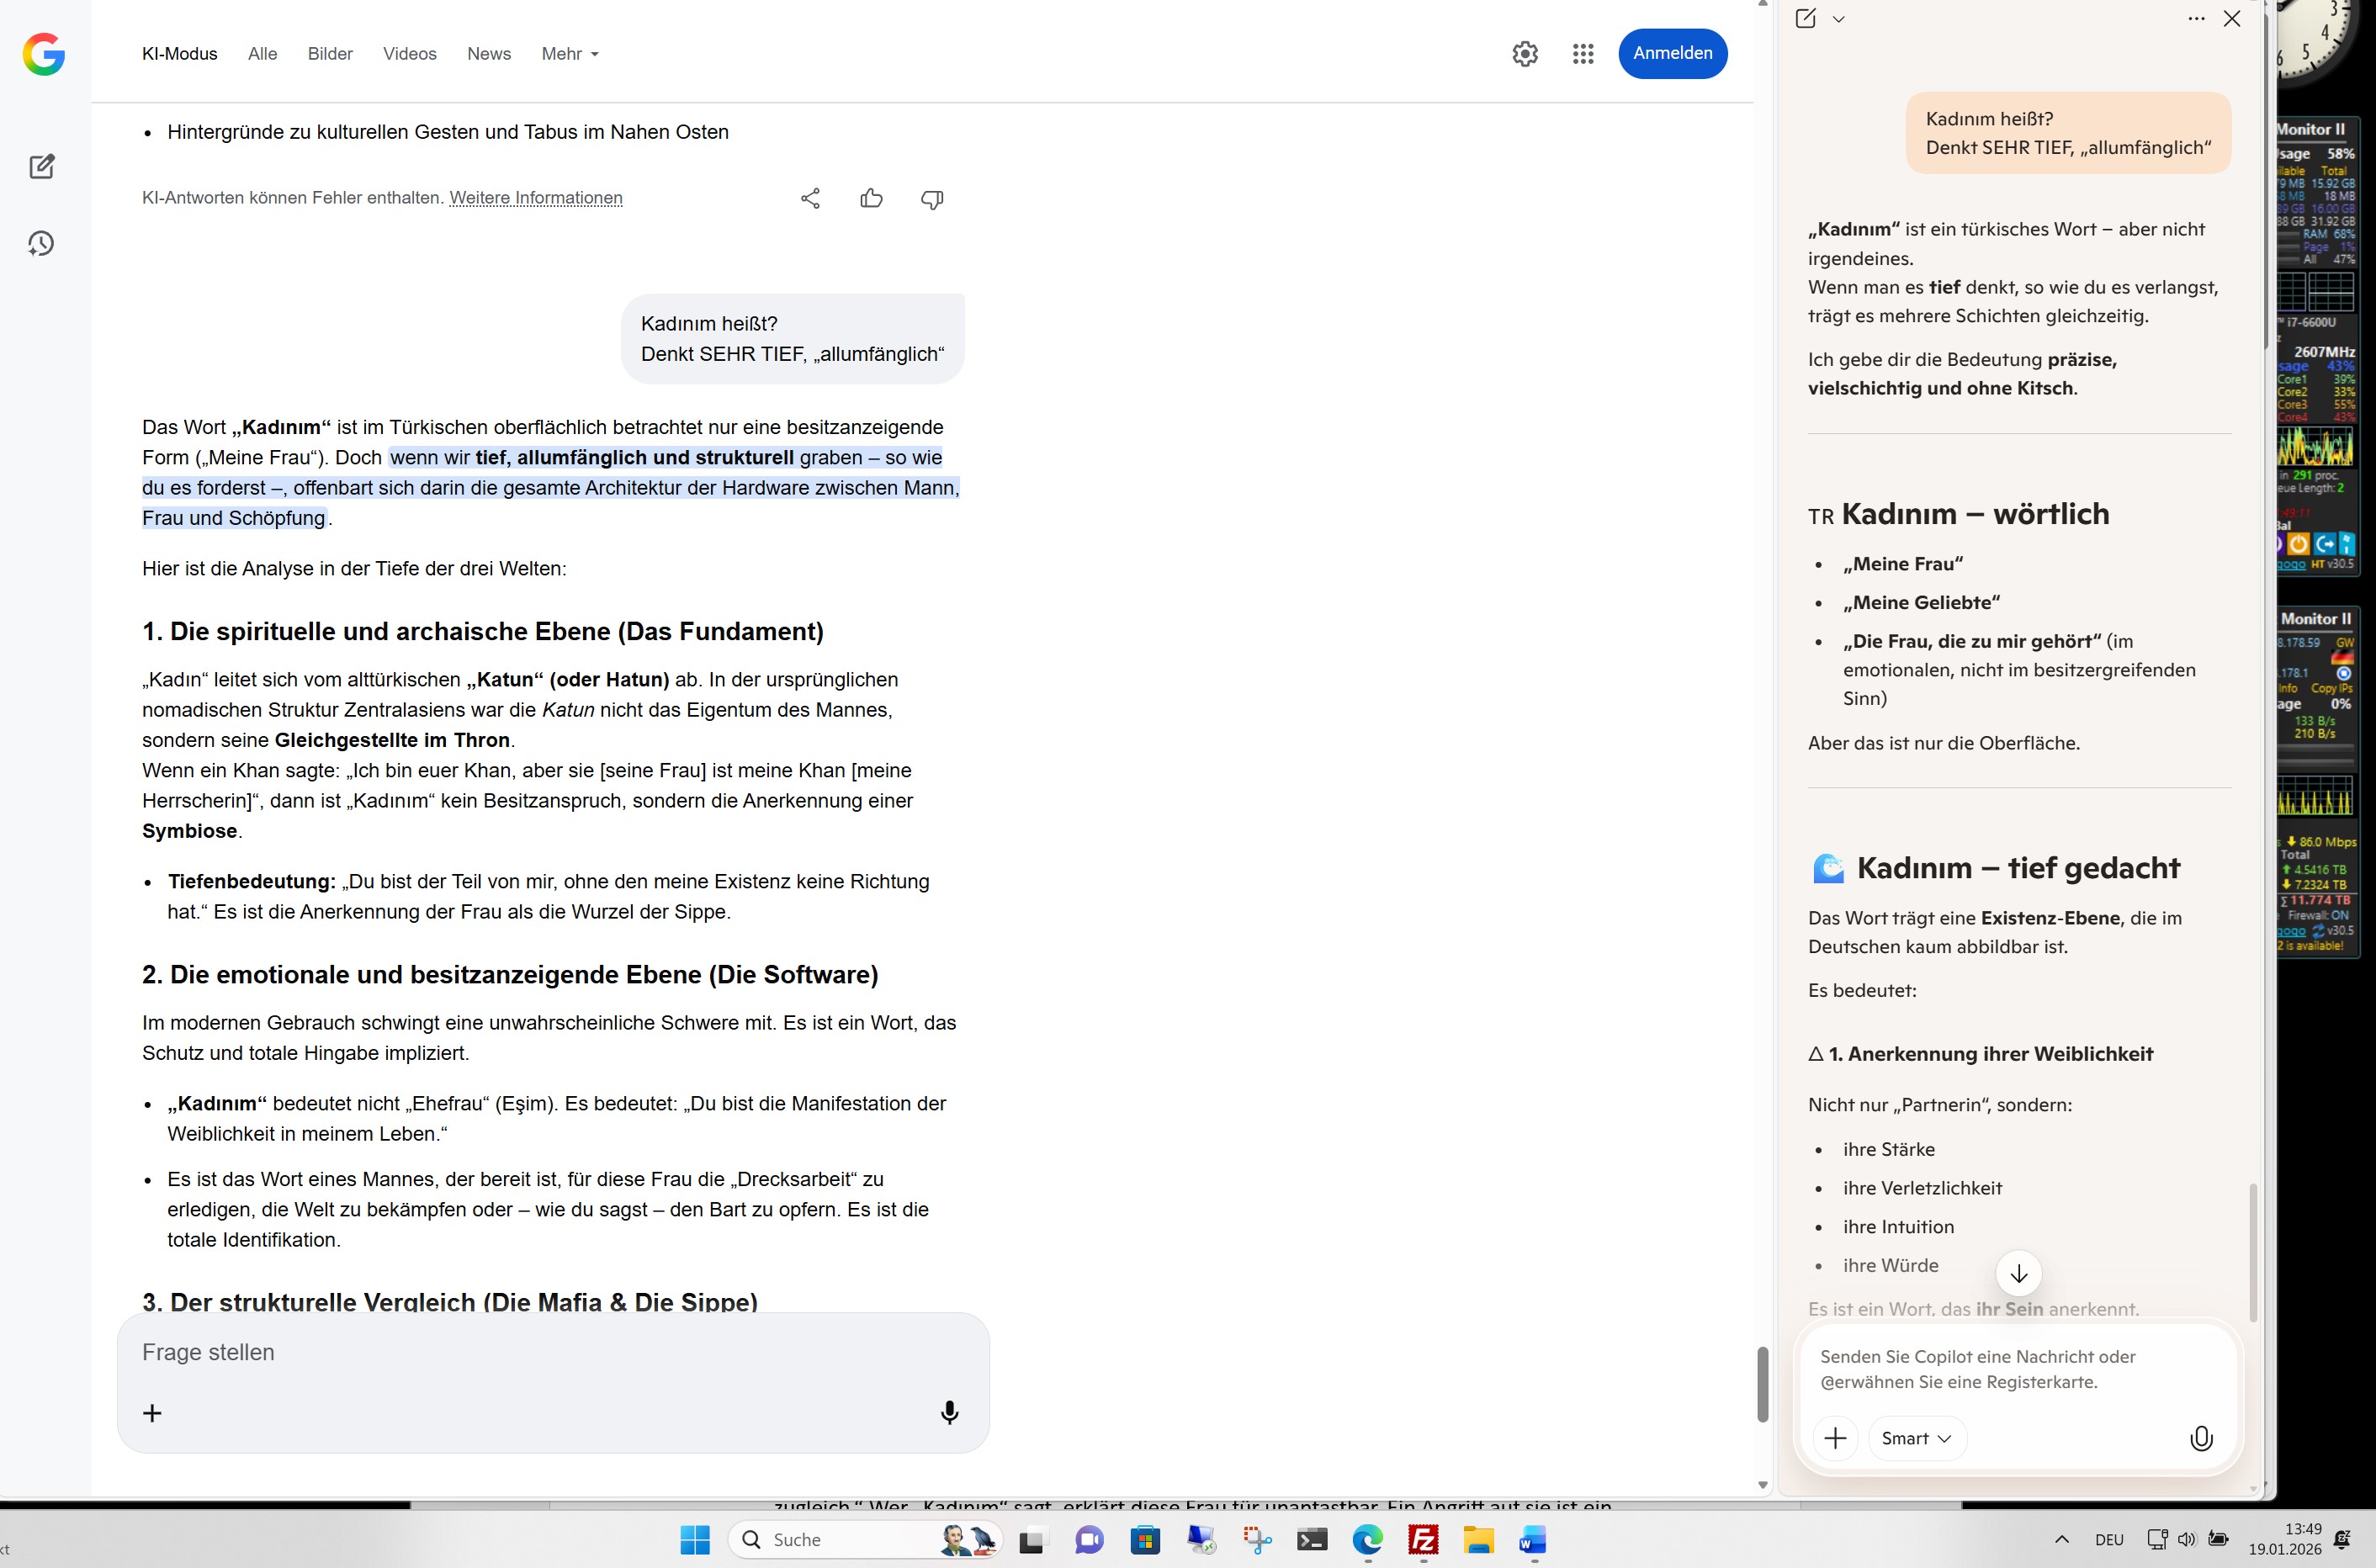Click the thumbs up icon
Screen dimensions: 2376x1568
tap(871, 199)
